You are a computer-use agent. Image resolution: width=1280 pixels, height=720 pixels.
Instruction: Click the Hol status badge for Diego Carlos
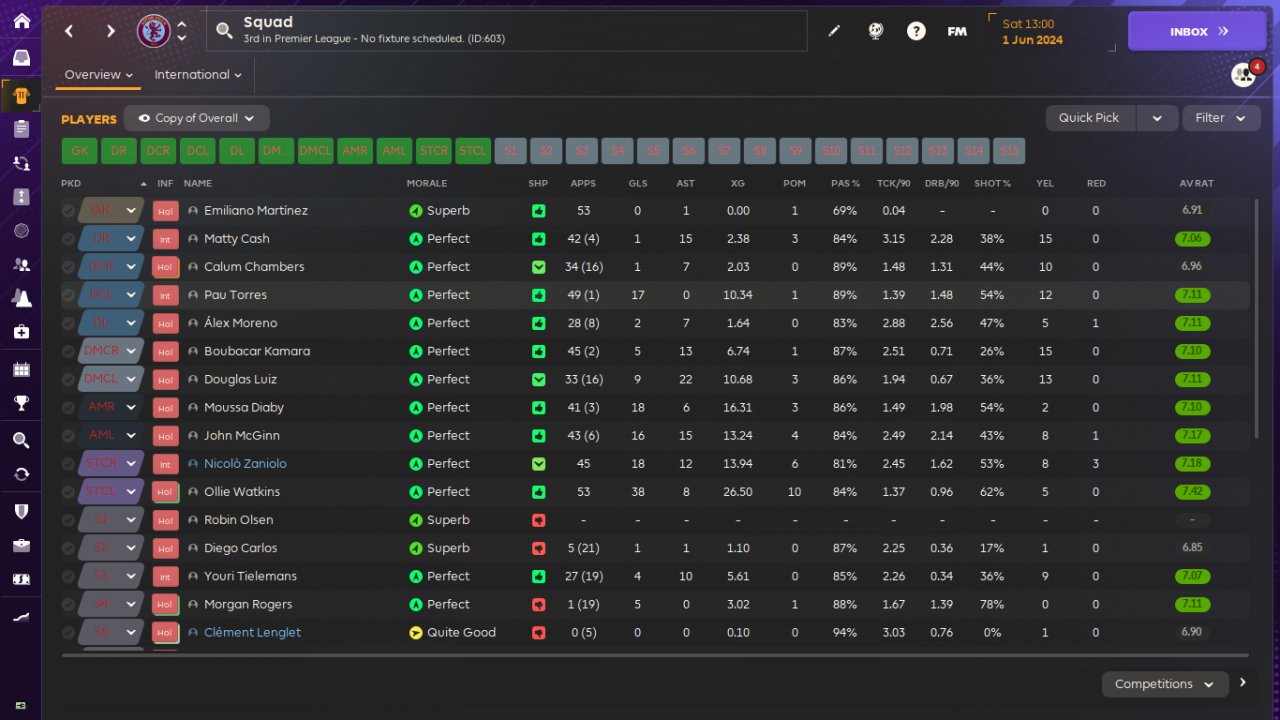[165, 548]
